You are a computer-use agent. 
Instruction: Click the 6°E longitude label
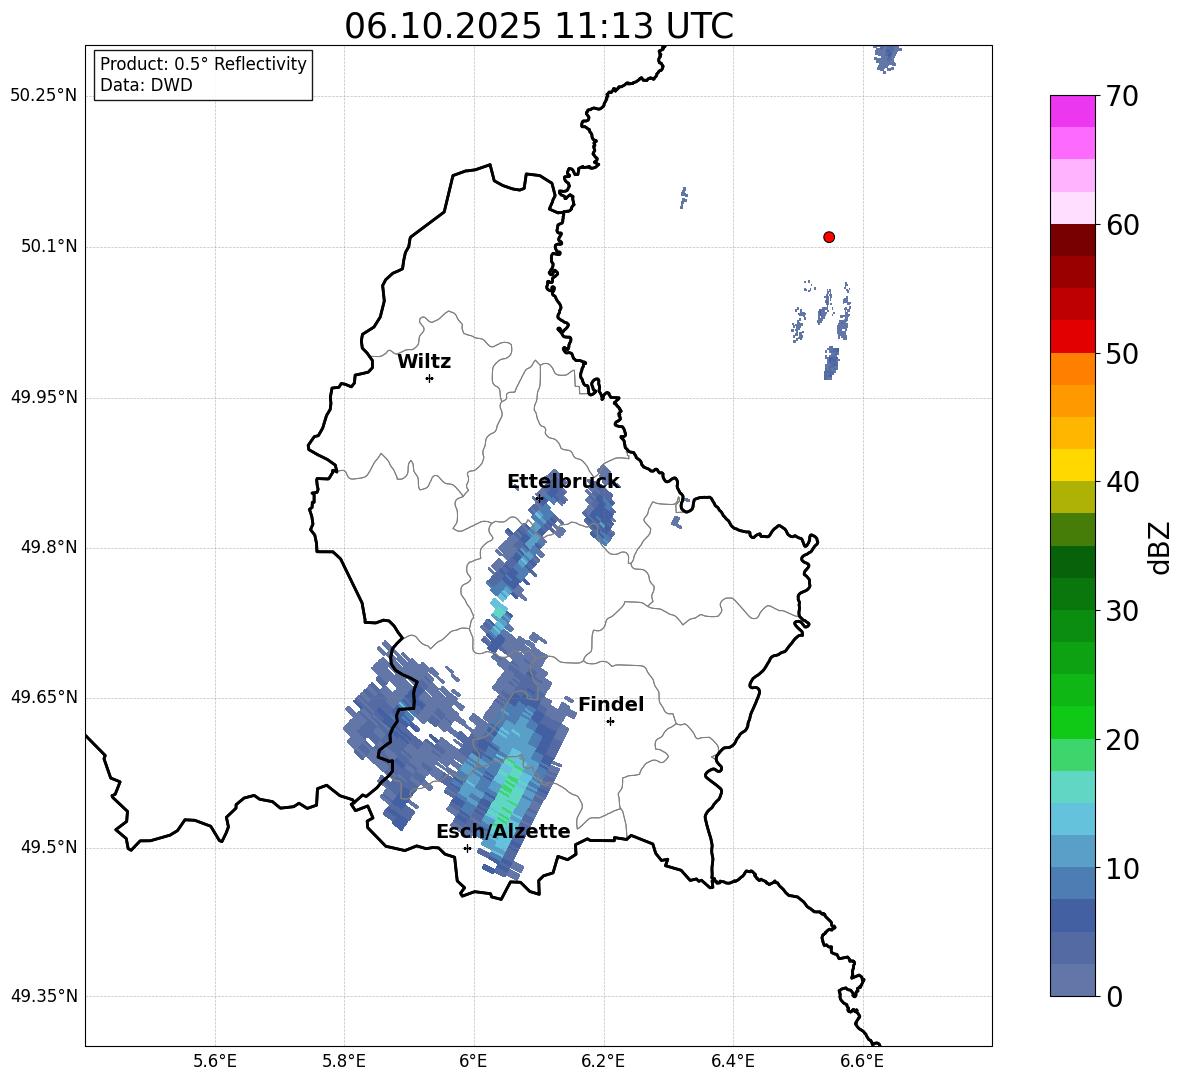(473, 1061)
